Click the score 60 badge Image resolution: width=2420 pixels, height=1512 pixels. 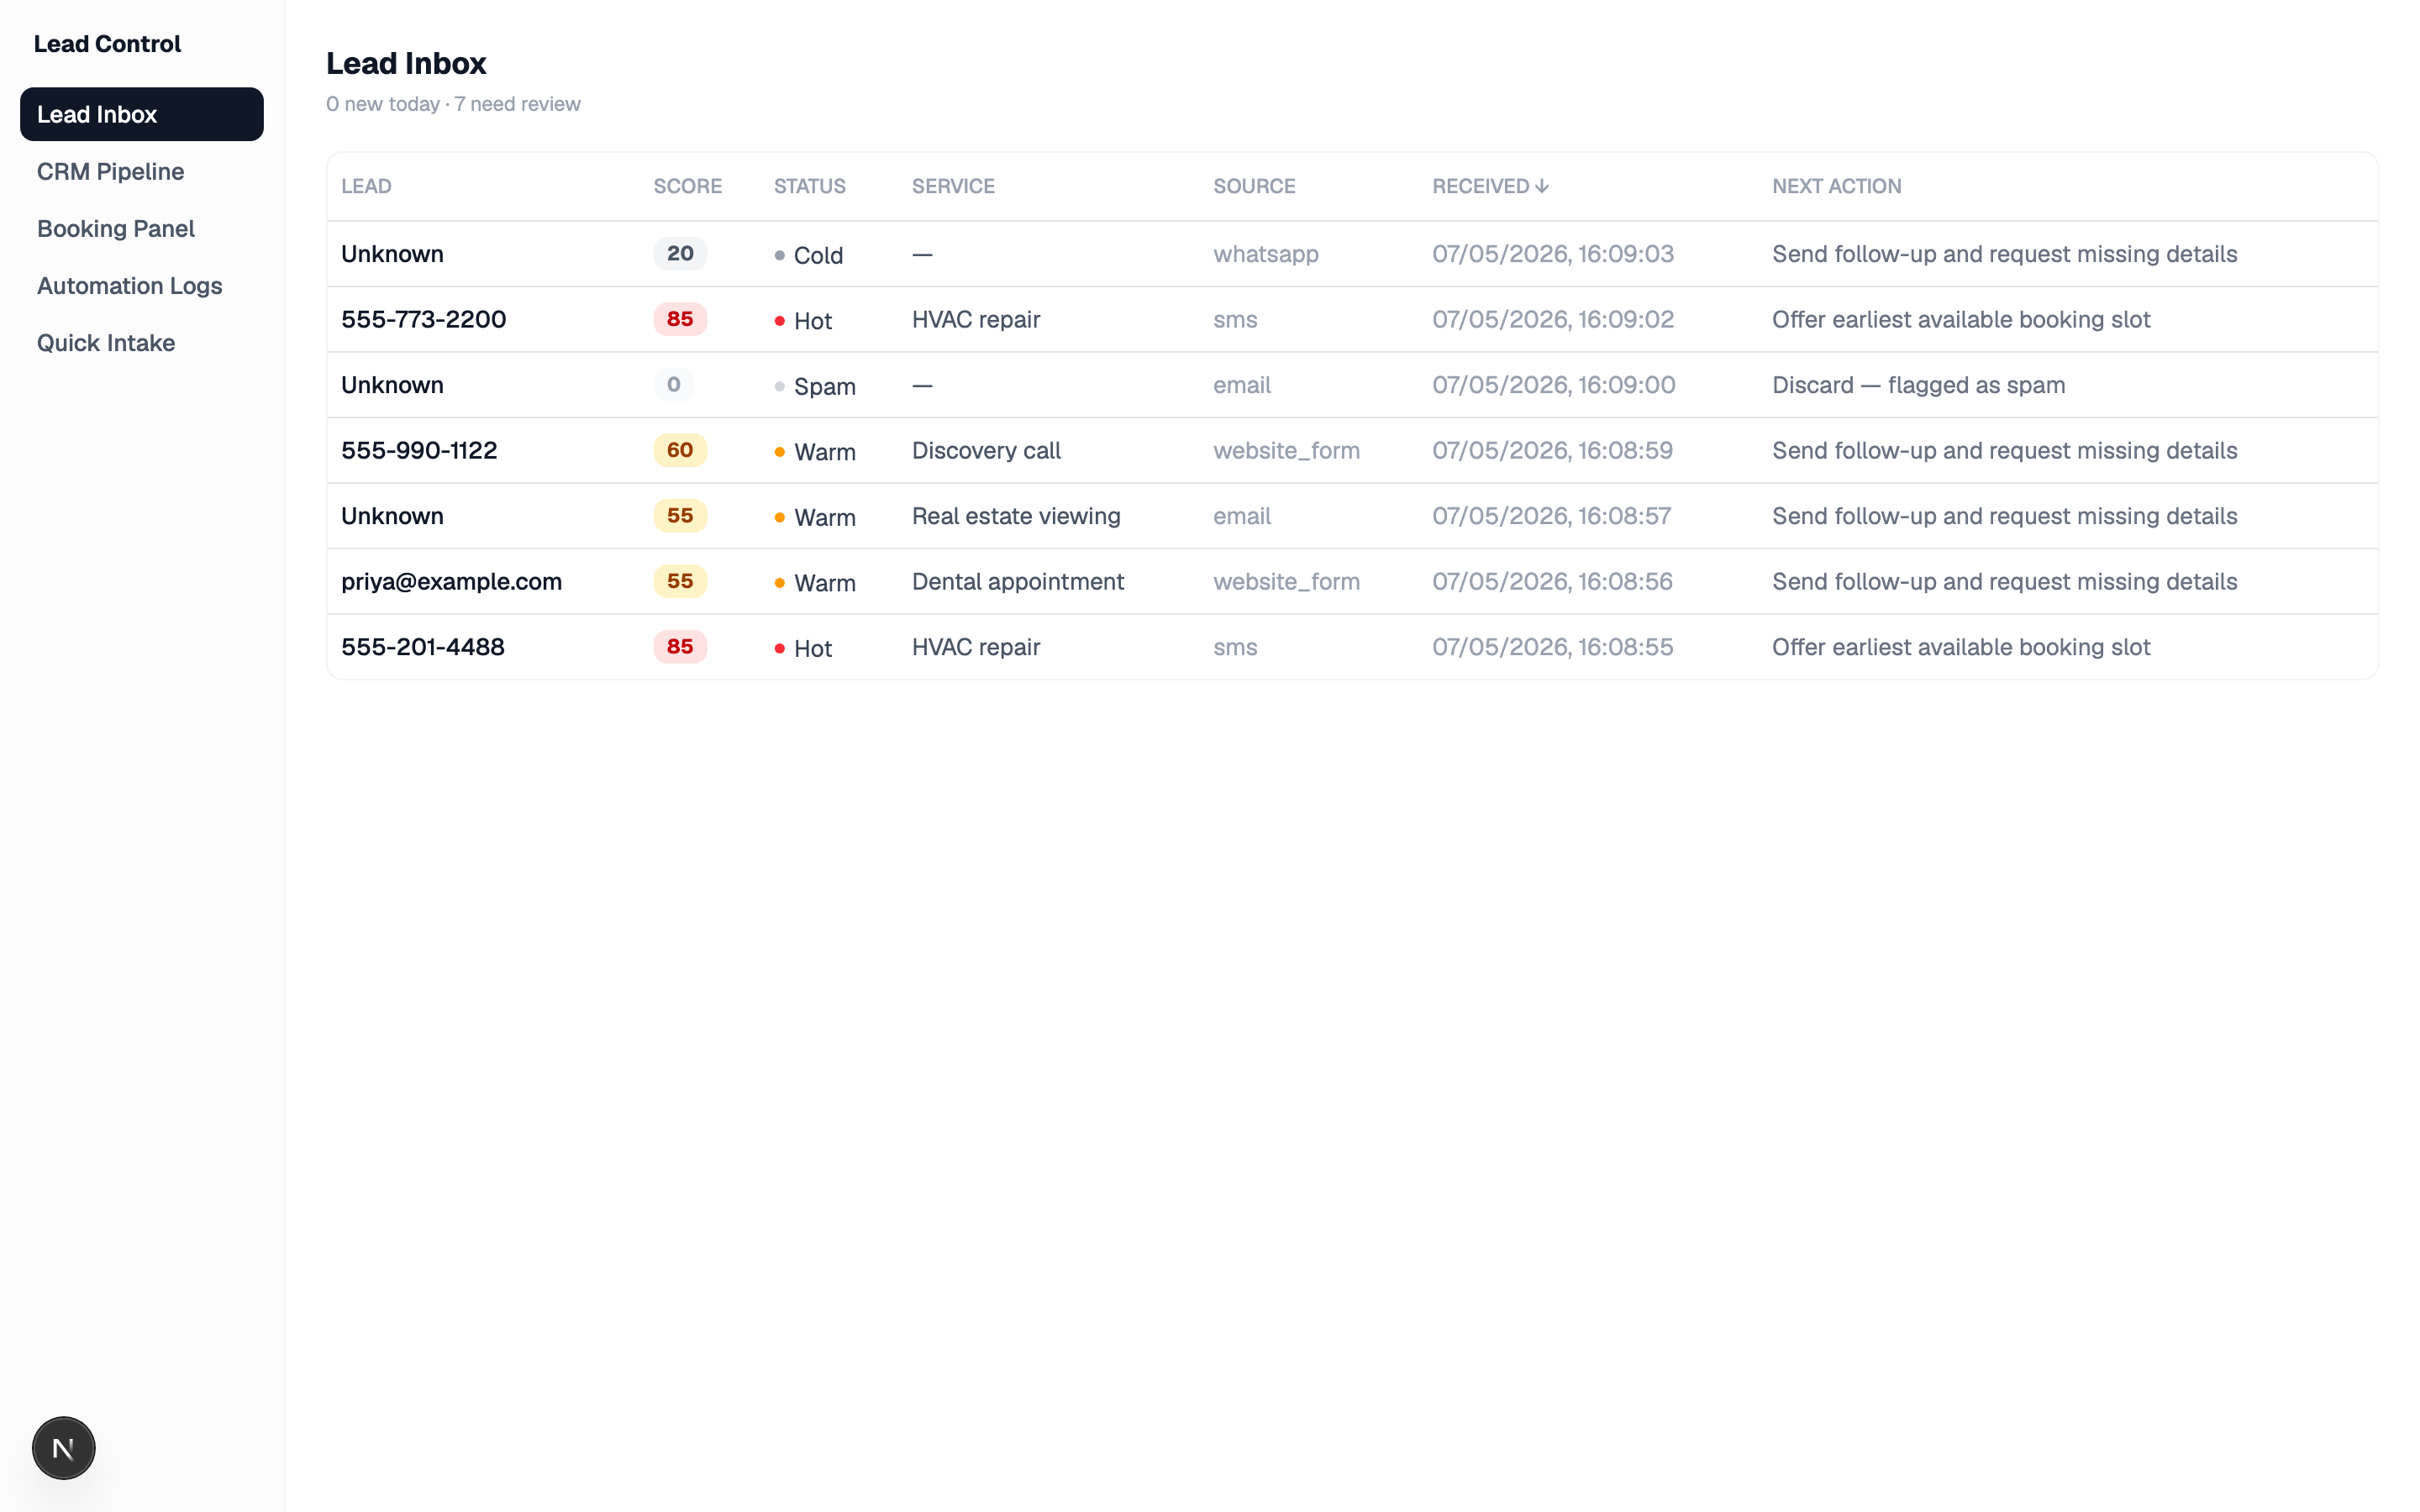680,450
